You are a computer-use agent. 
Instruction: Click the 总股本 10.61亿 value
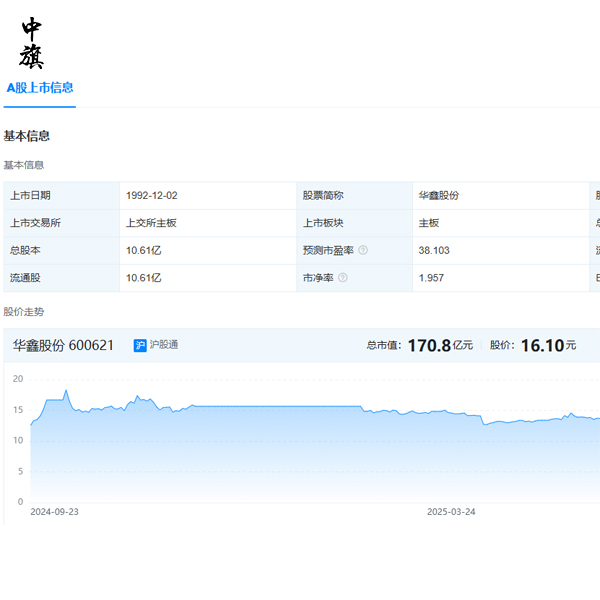pos(144,250)
